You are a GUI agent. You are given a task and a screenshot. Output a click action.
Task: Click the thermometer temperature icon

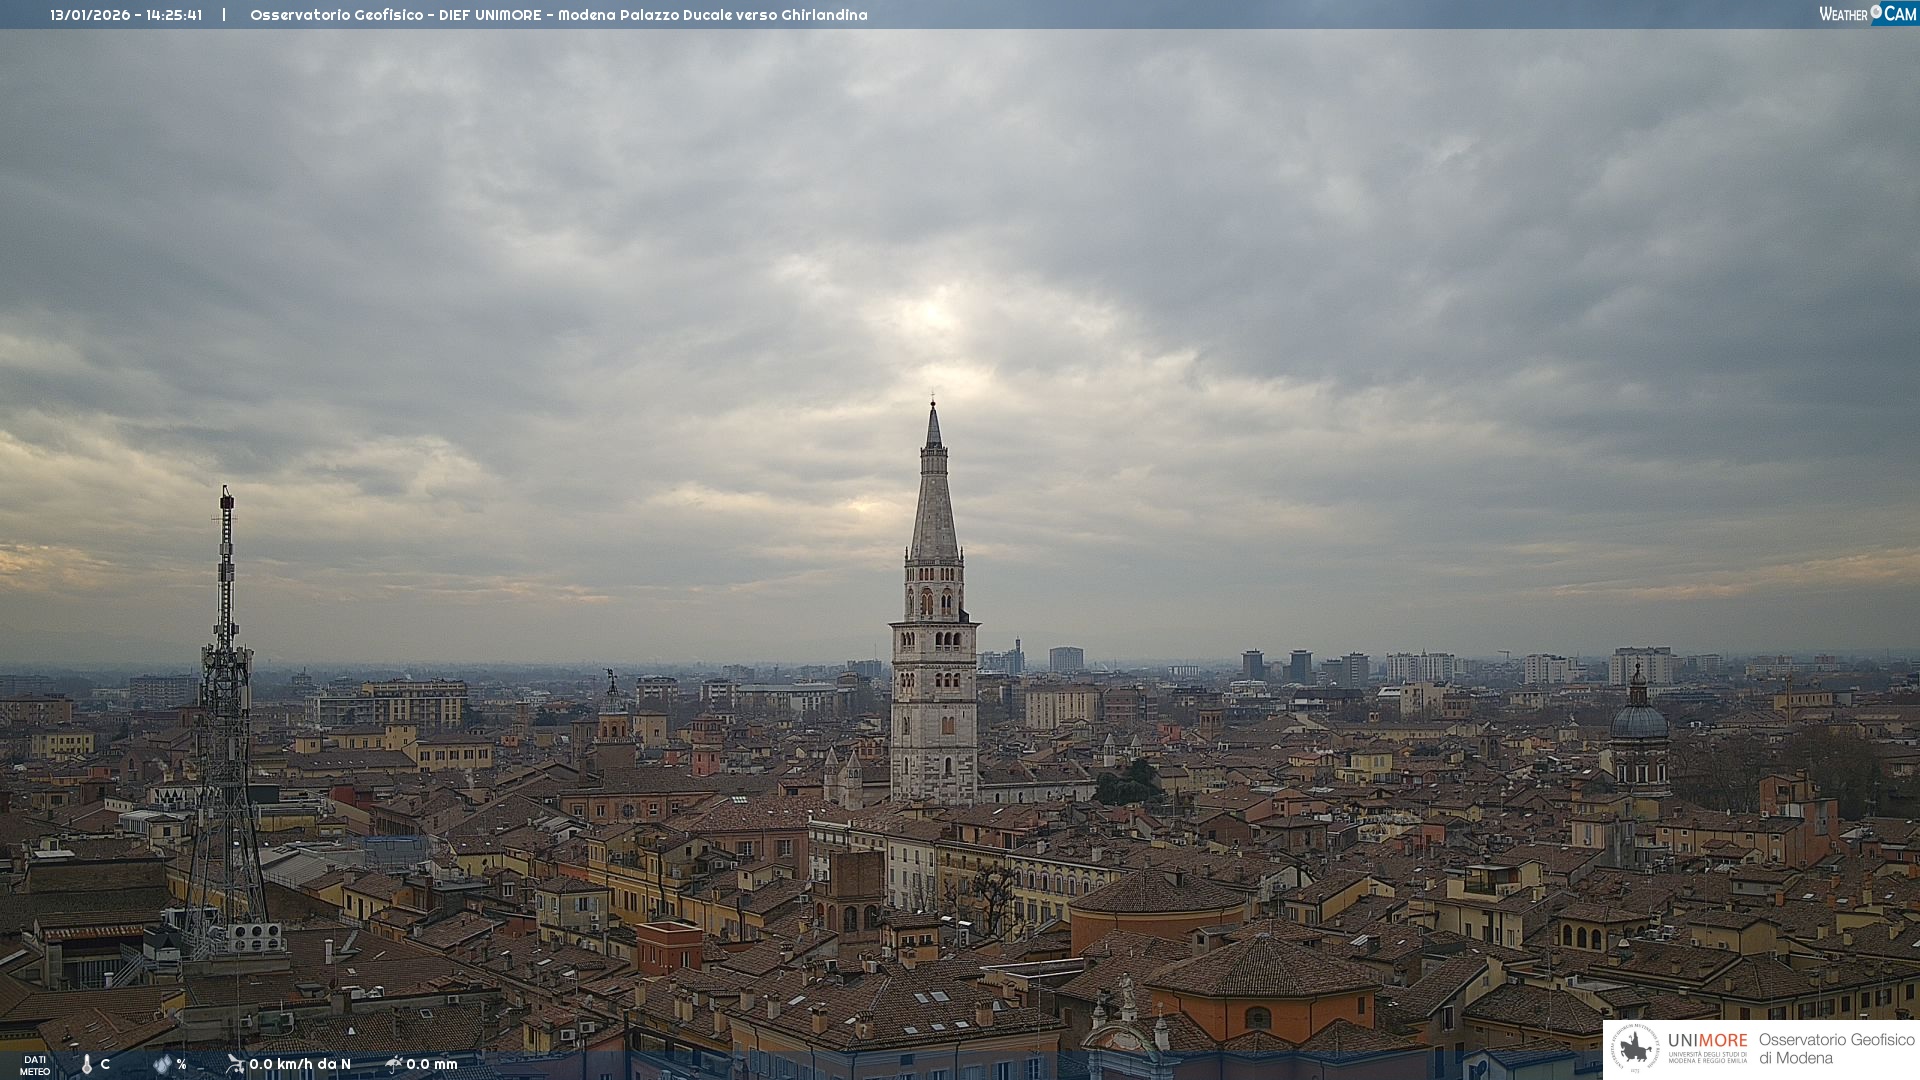tap(86, 1065)
